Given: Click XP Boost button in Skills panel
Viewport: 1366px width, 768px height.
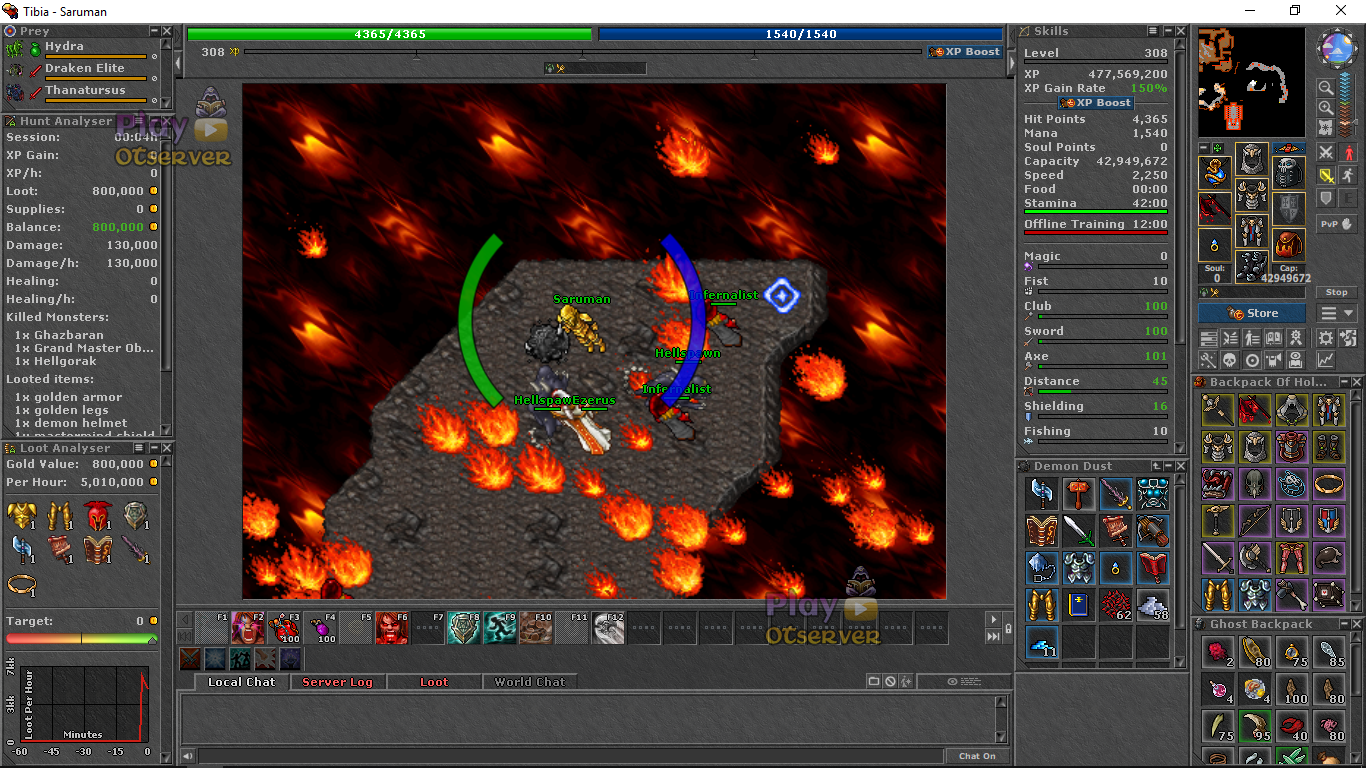Looking at the screenshot, I should [x=1096, y=102].
